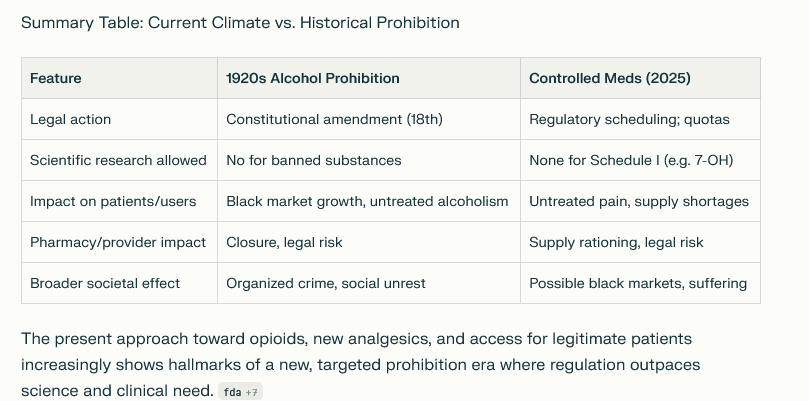The height and width of the screenshot is (401, 809).
Task: Click the Summary Table heading text
Action: [x=240, y=23]
